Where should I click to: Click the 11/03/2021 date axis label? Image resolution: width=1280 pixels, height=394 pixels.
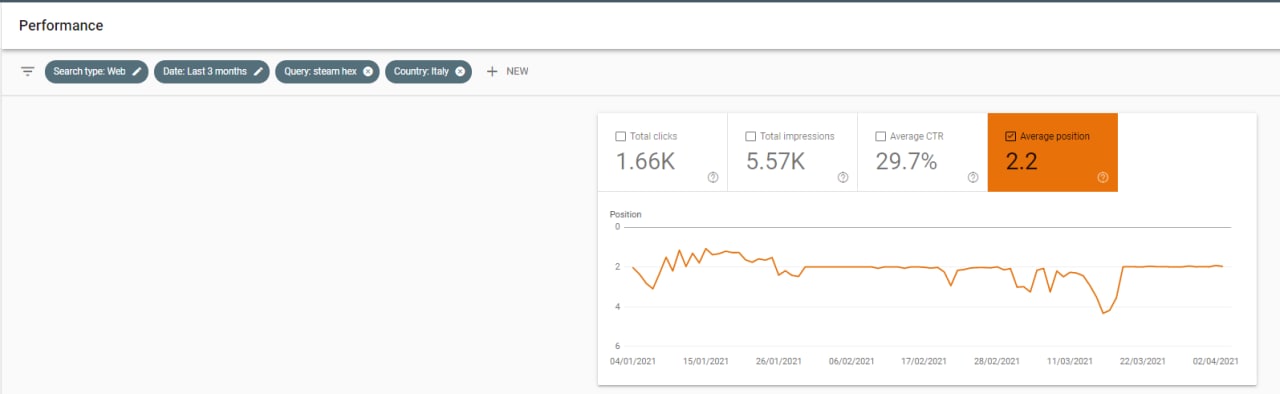click(x=1070, y=361)
